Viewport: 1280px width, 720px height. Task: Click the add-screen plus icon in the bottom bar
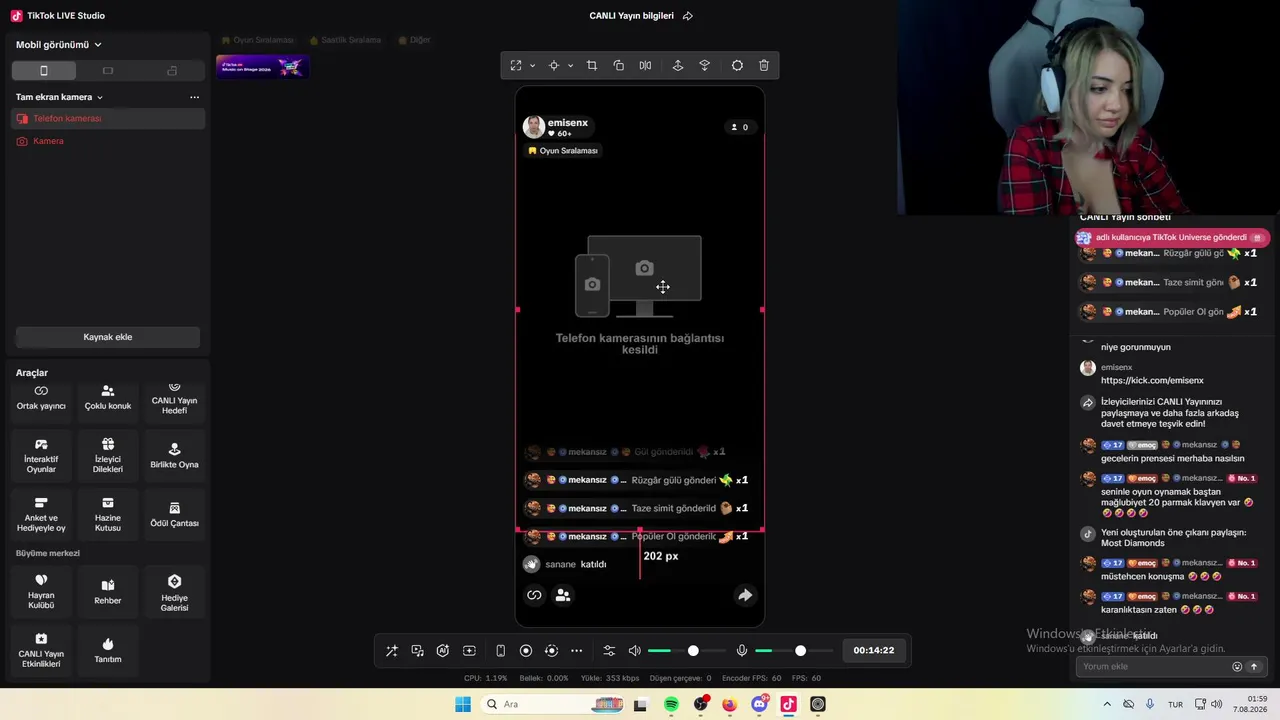[469, 651]
